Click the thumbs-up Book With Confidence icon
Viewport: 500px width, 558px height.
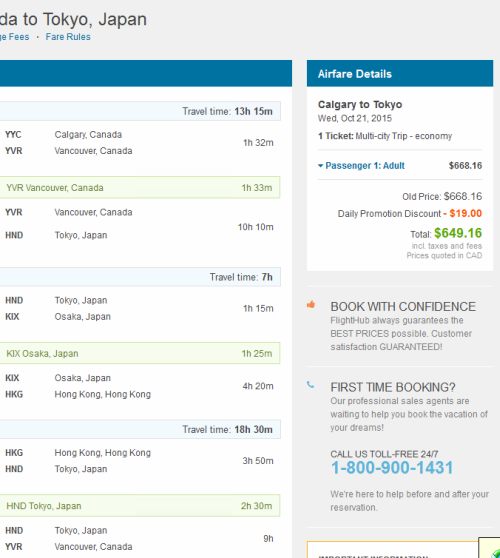coord(311,305)
